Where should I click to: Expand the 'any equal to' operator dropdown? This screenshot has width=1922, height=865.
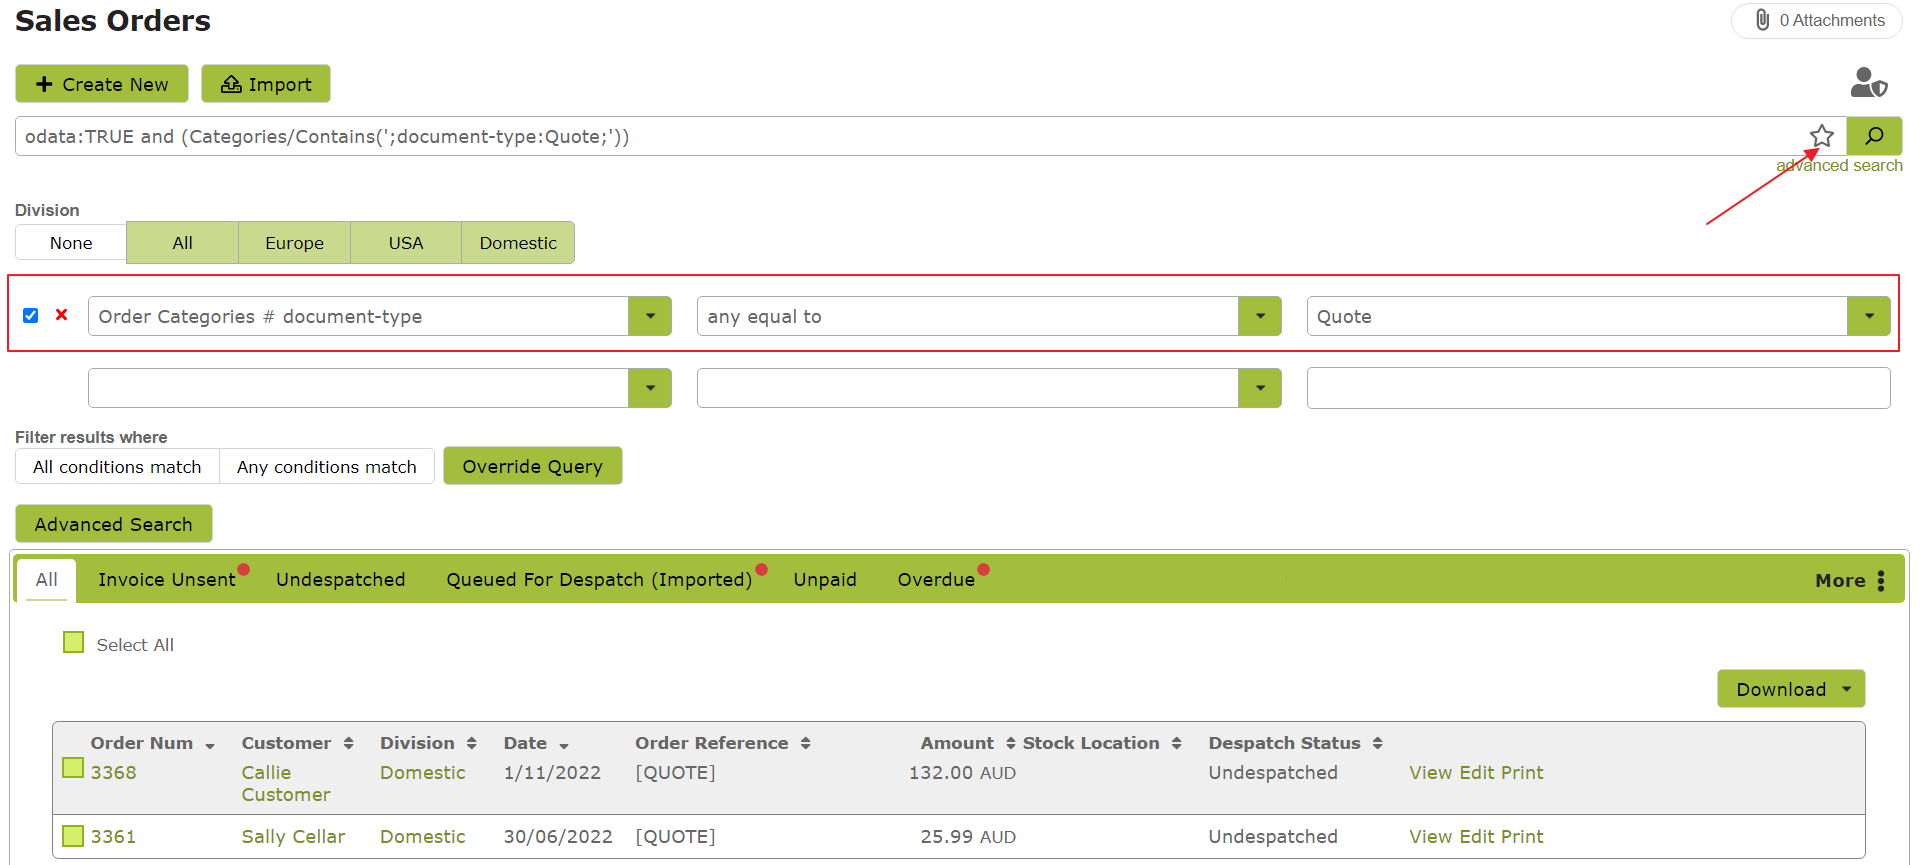coord(1260,316)
